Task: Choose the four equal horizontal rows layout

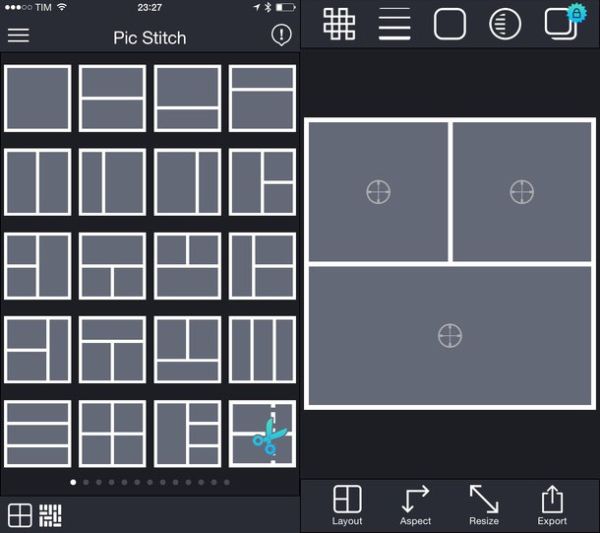Action: 38,433
